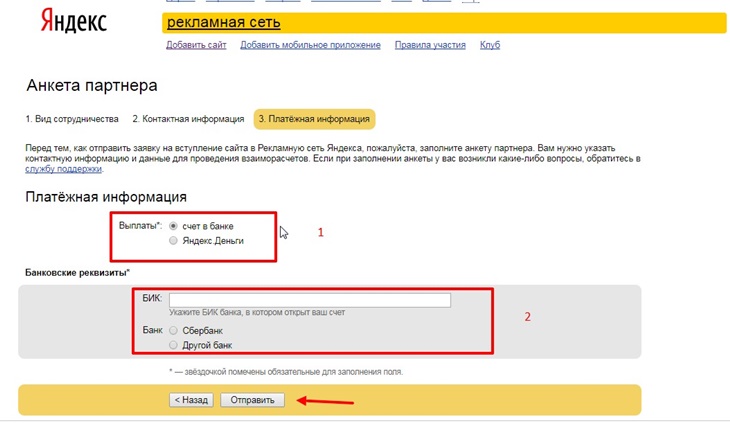Select step 3 Платёжная информация tab

pos(314,119)
